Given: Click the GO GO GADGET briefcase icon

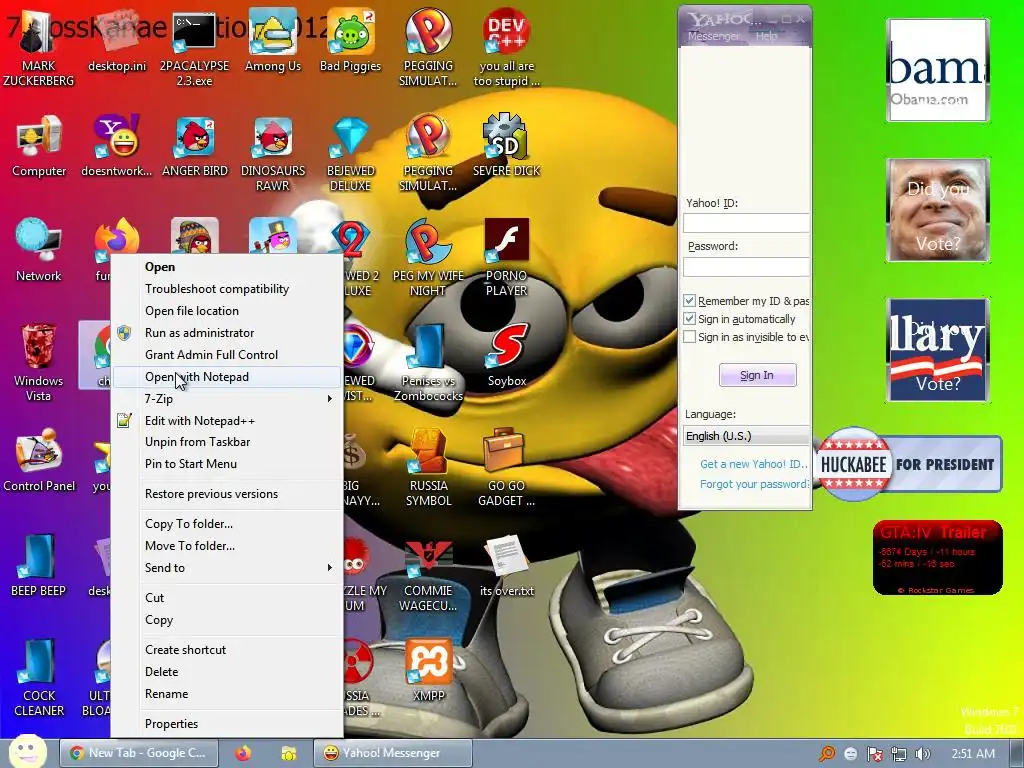Looking at the screenshot, I should (x=506, y=468).
